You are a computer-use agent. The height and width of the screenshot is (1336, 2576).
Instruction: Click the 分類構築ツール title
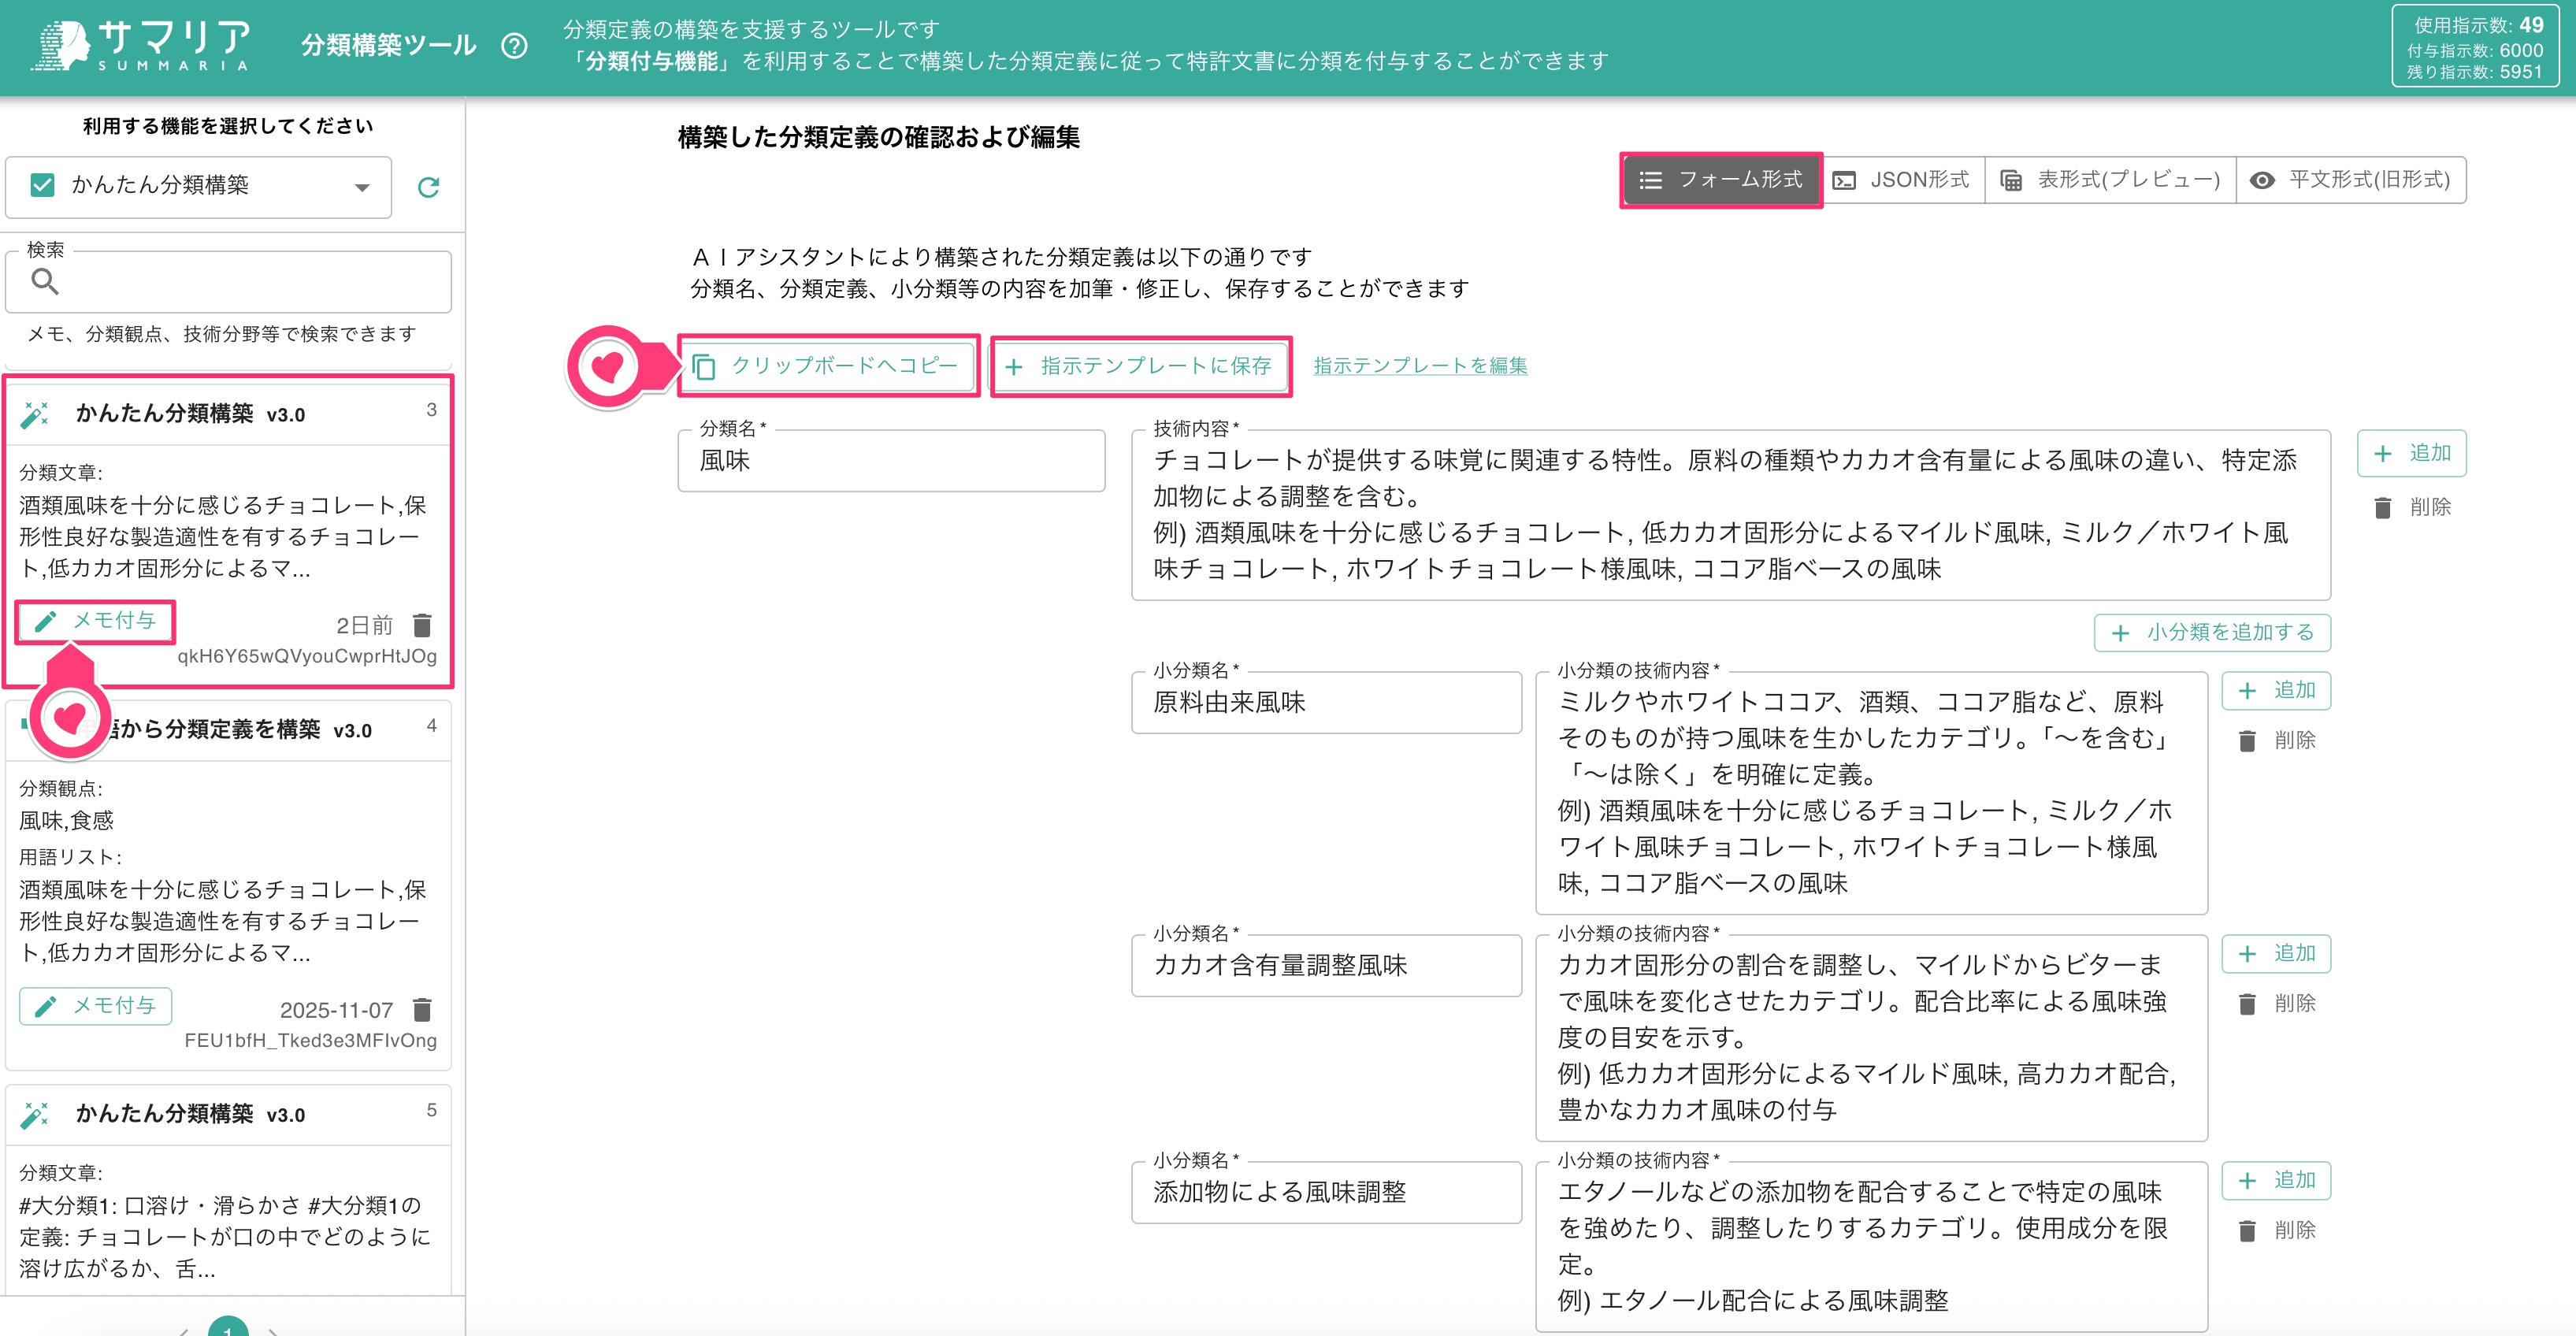pyautogui.click(x=388, y=46)
